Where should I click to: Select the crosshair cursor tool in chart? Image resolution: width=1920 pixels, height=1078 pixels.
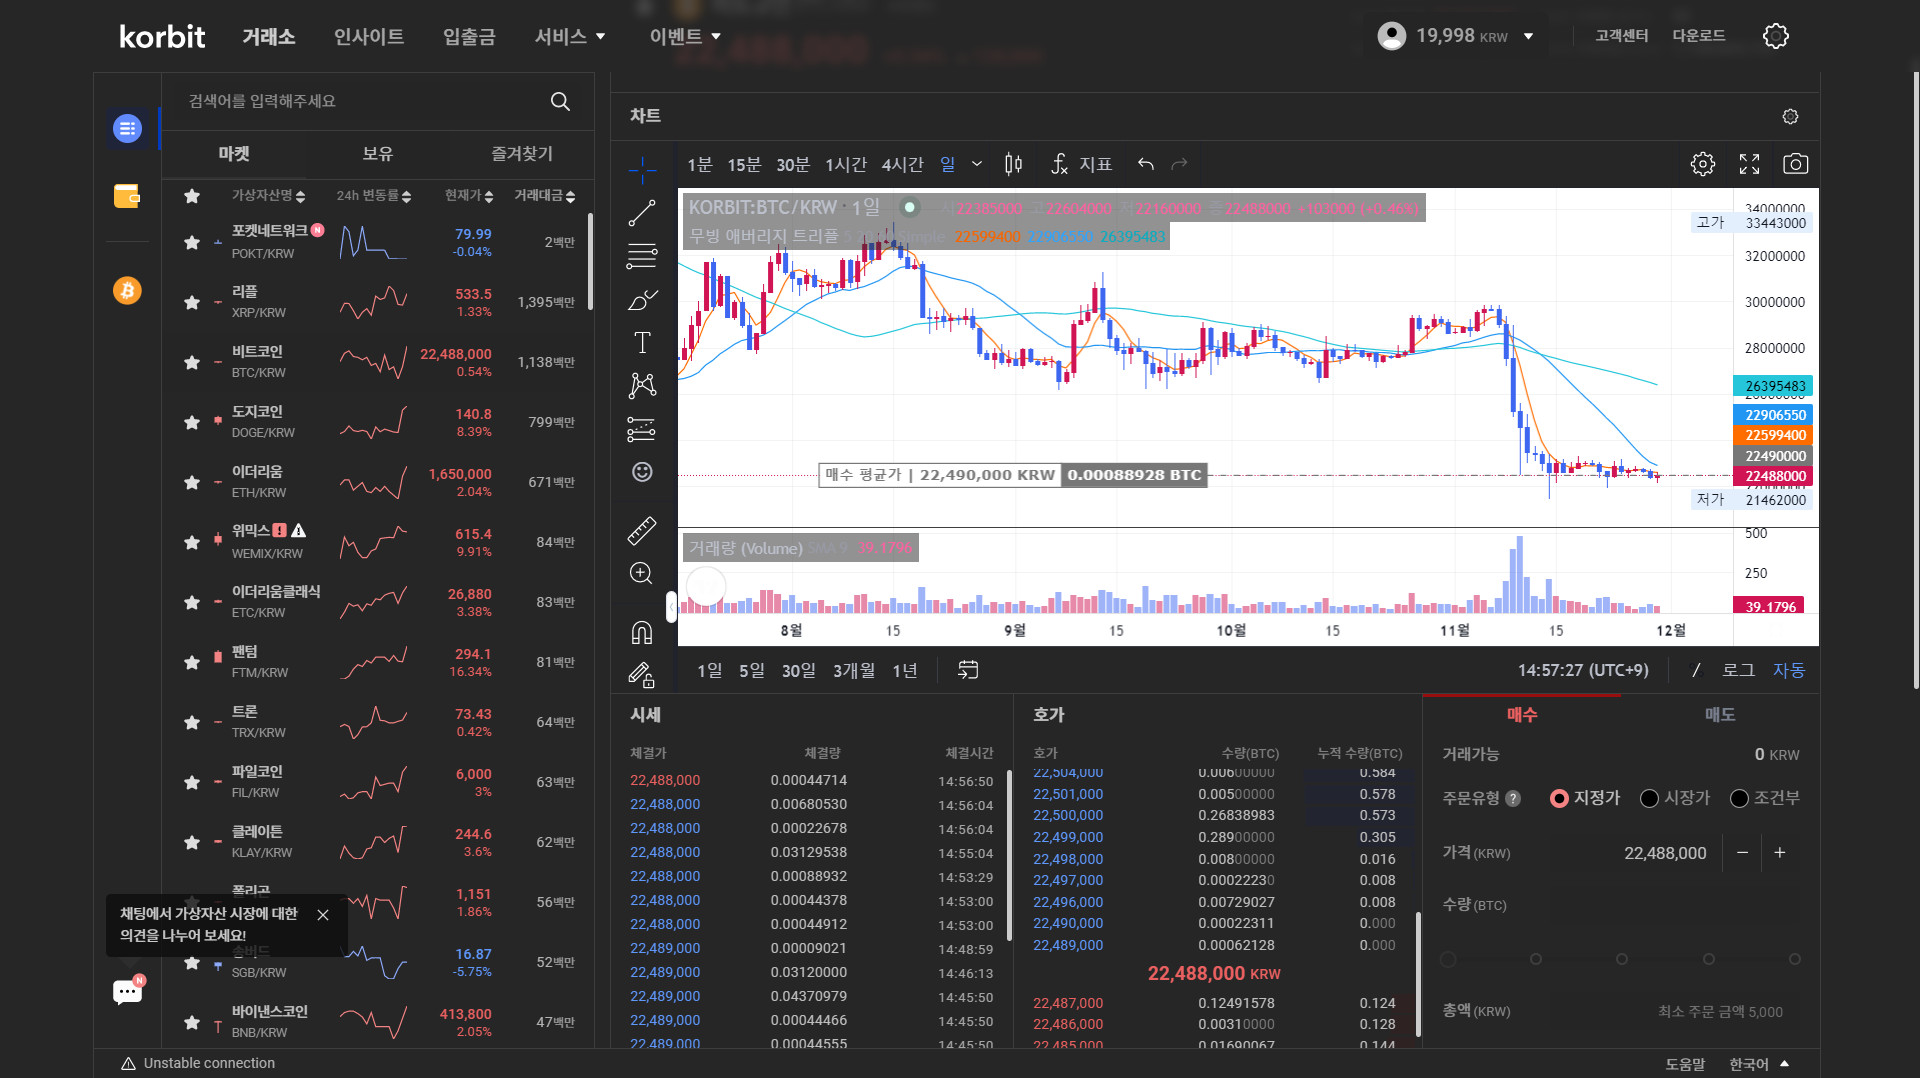point(642,170)
